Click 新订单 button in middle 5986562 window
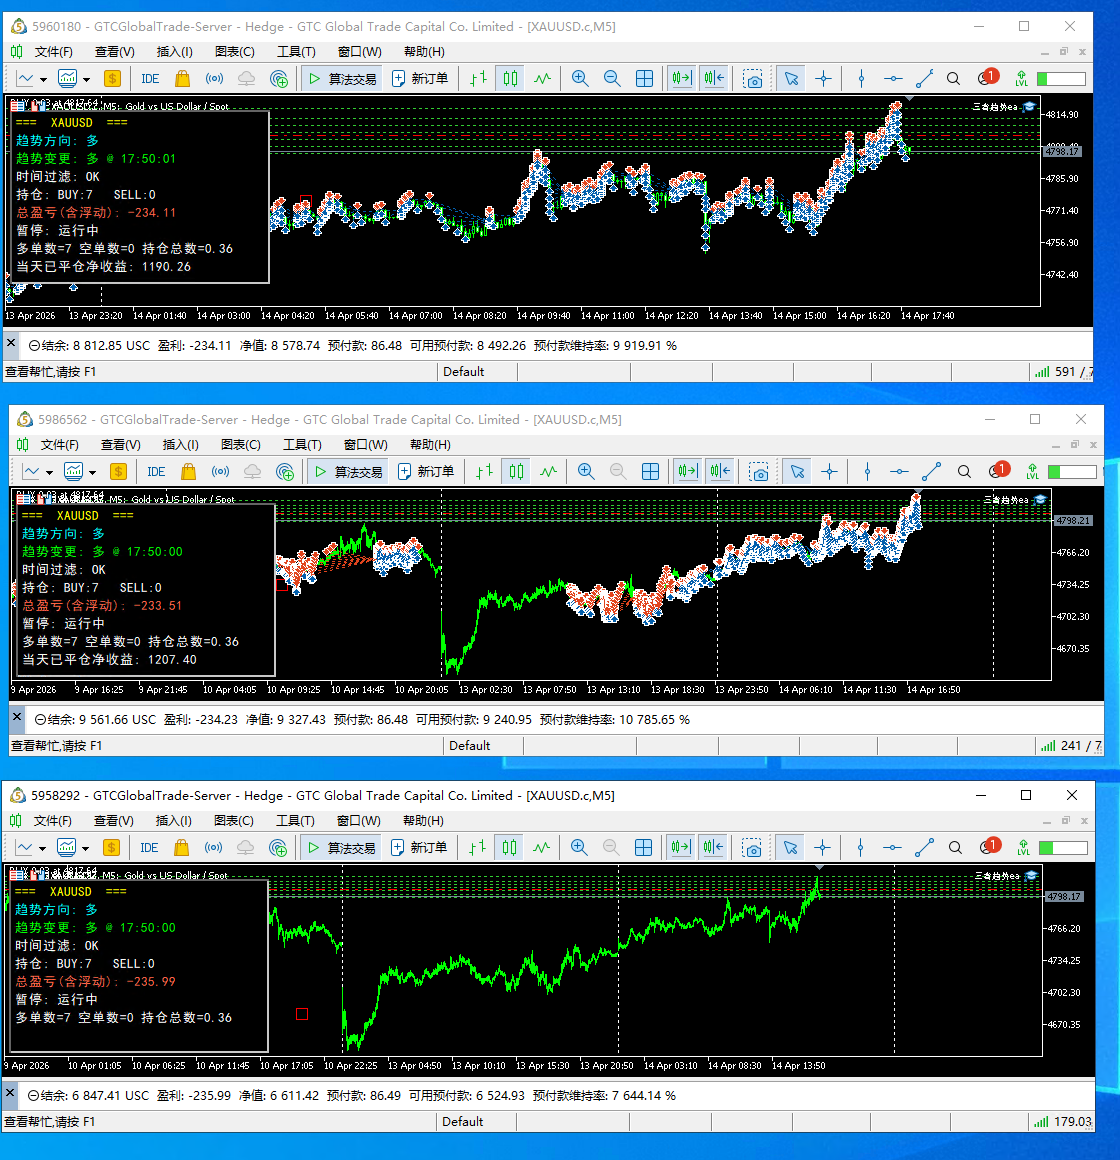The image size is (1120, 1160). pyautogui.click(x=425, y=471)
